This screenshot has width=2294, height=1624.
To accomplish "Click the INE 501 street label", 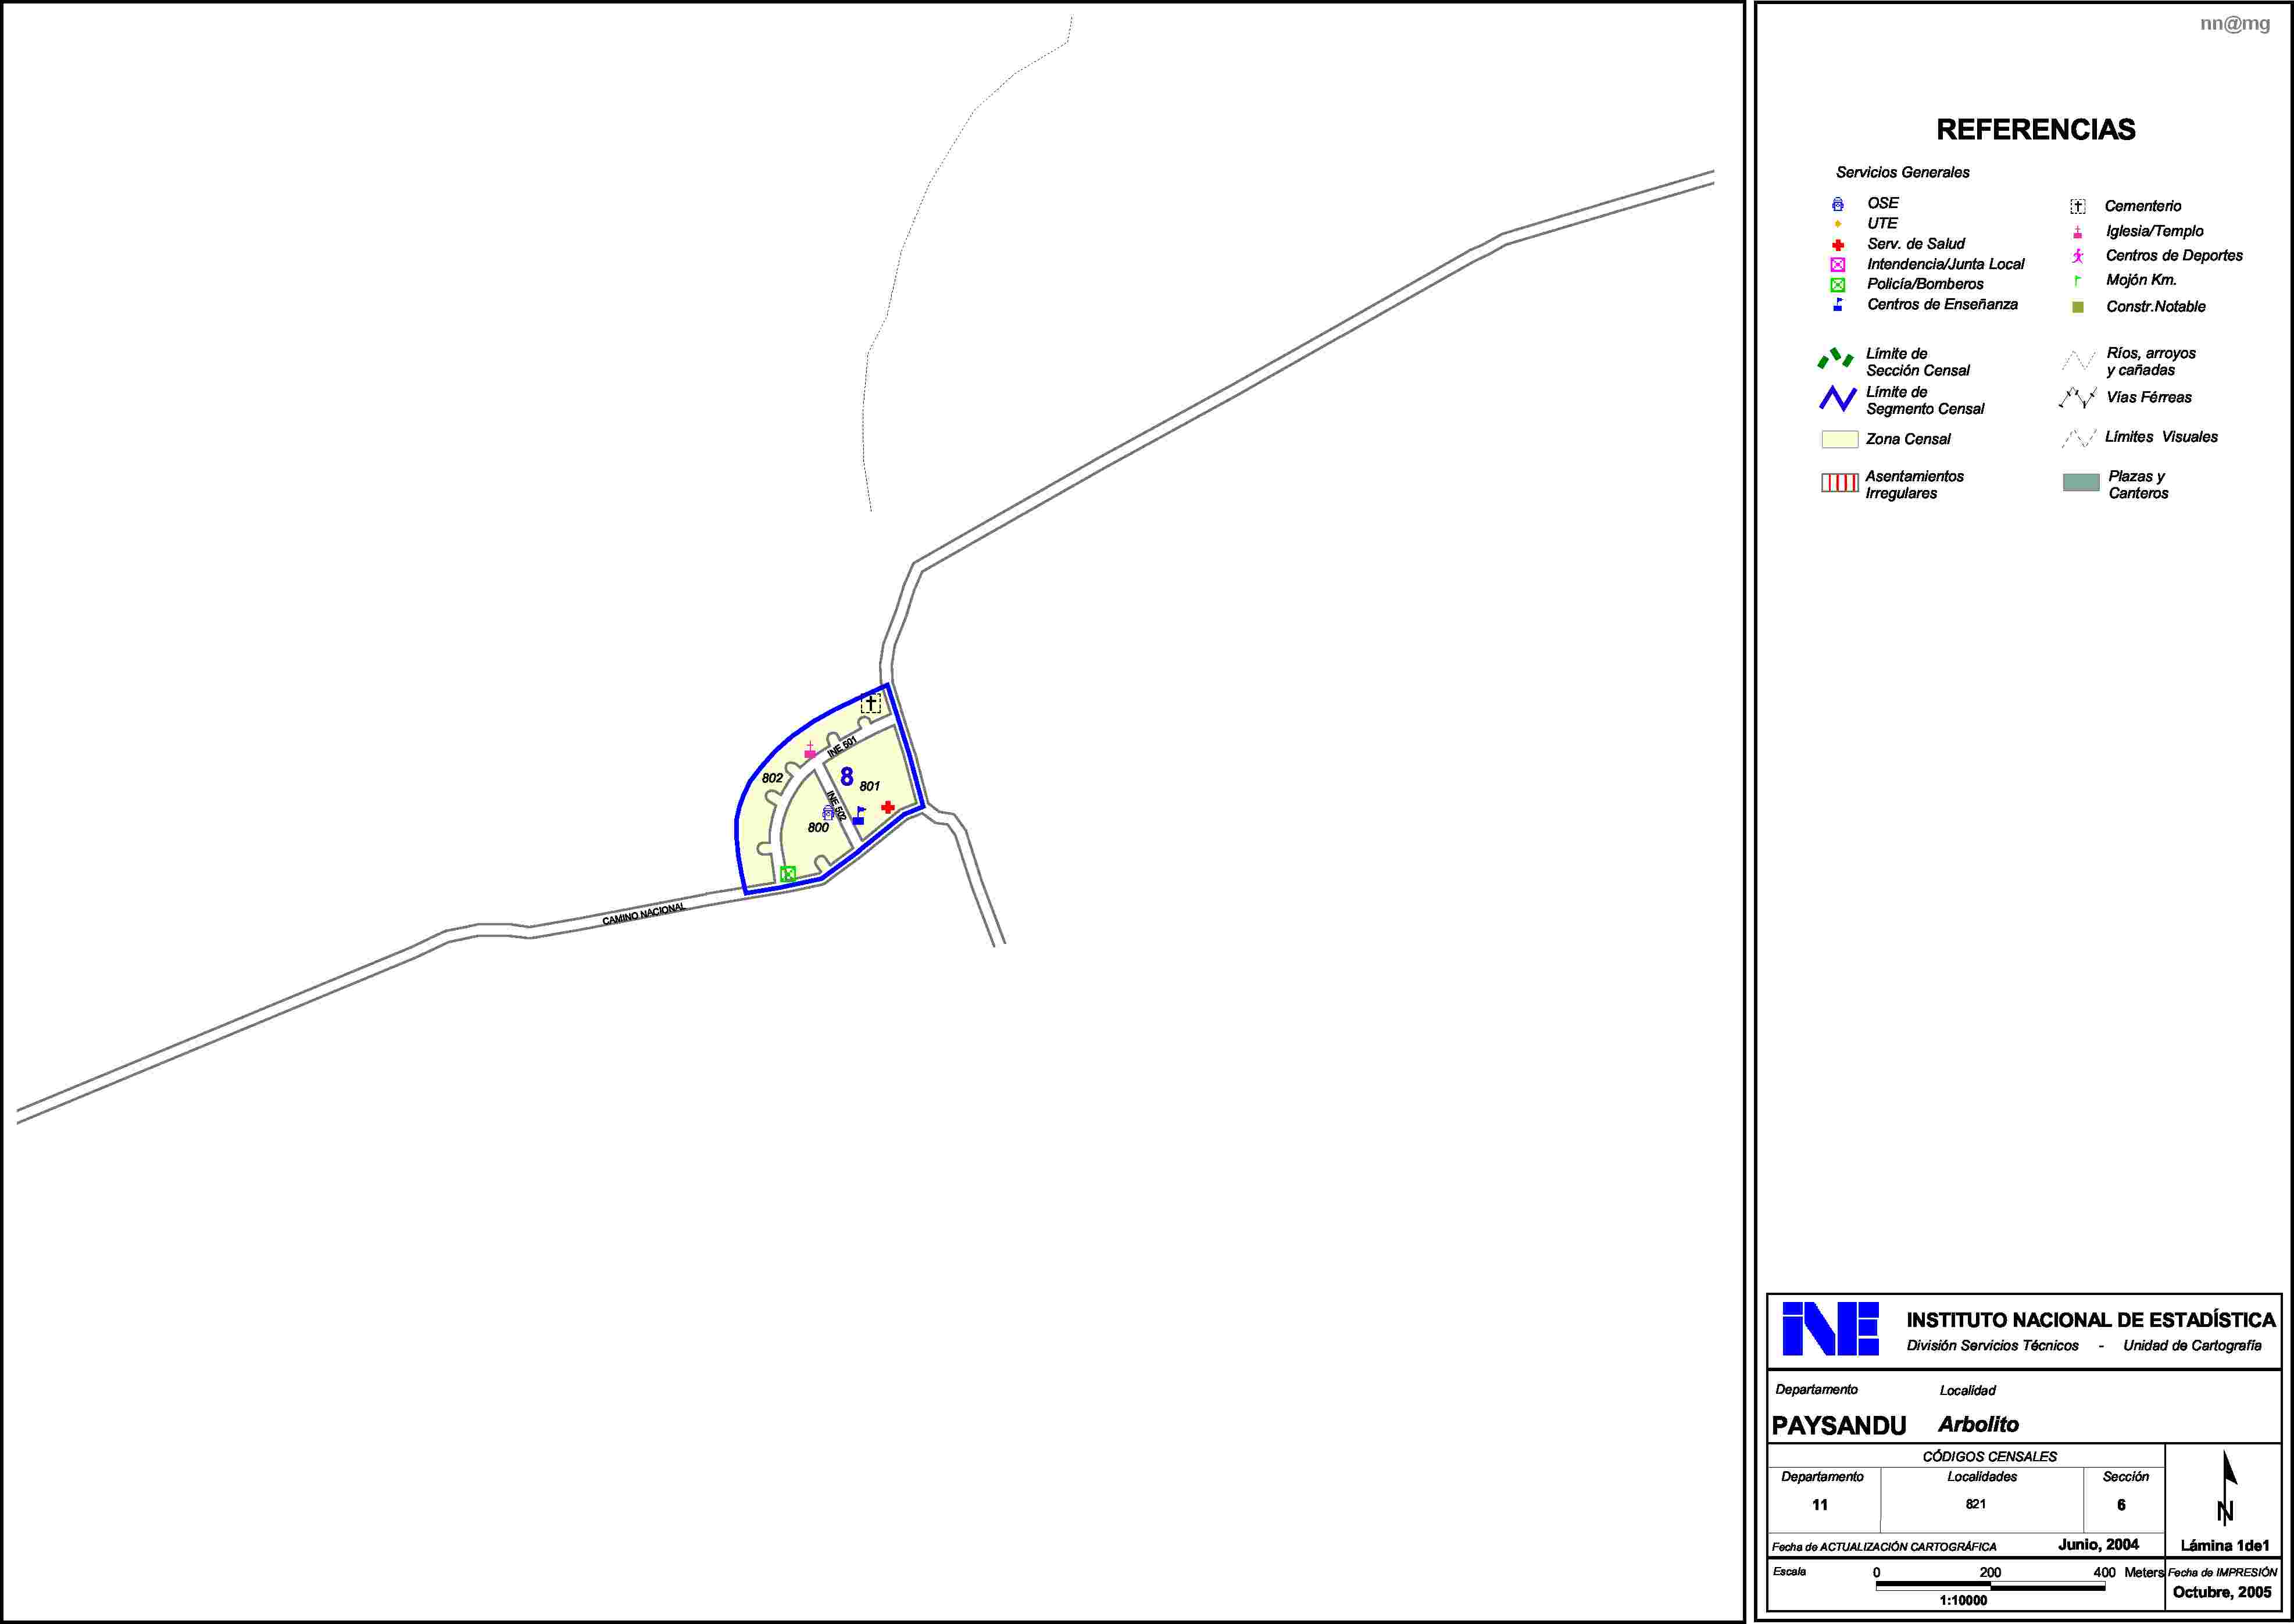I will 842,746.
